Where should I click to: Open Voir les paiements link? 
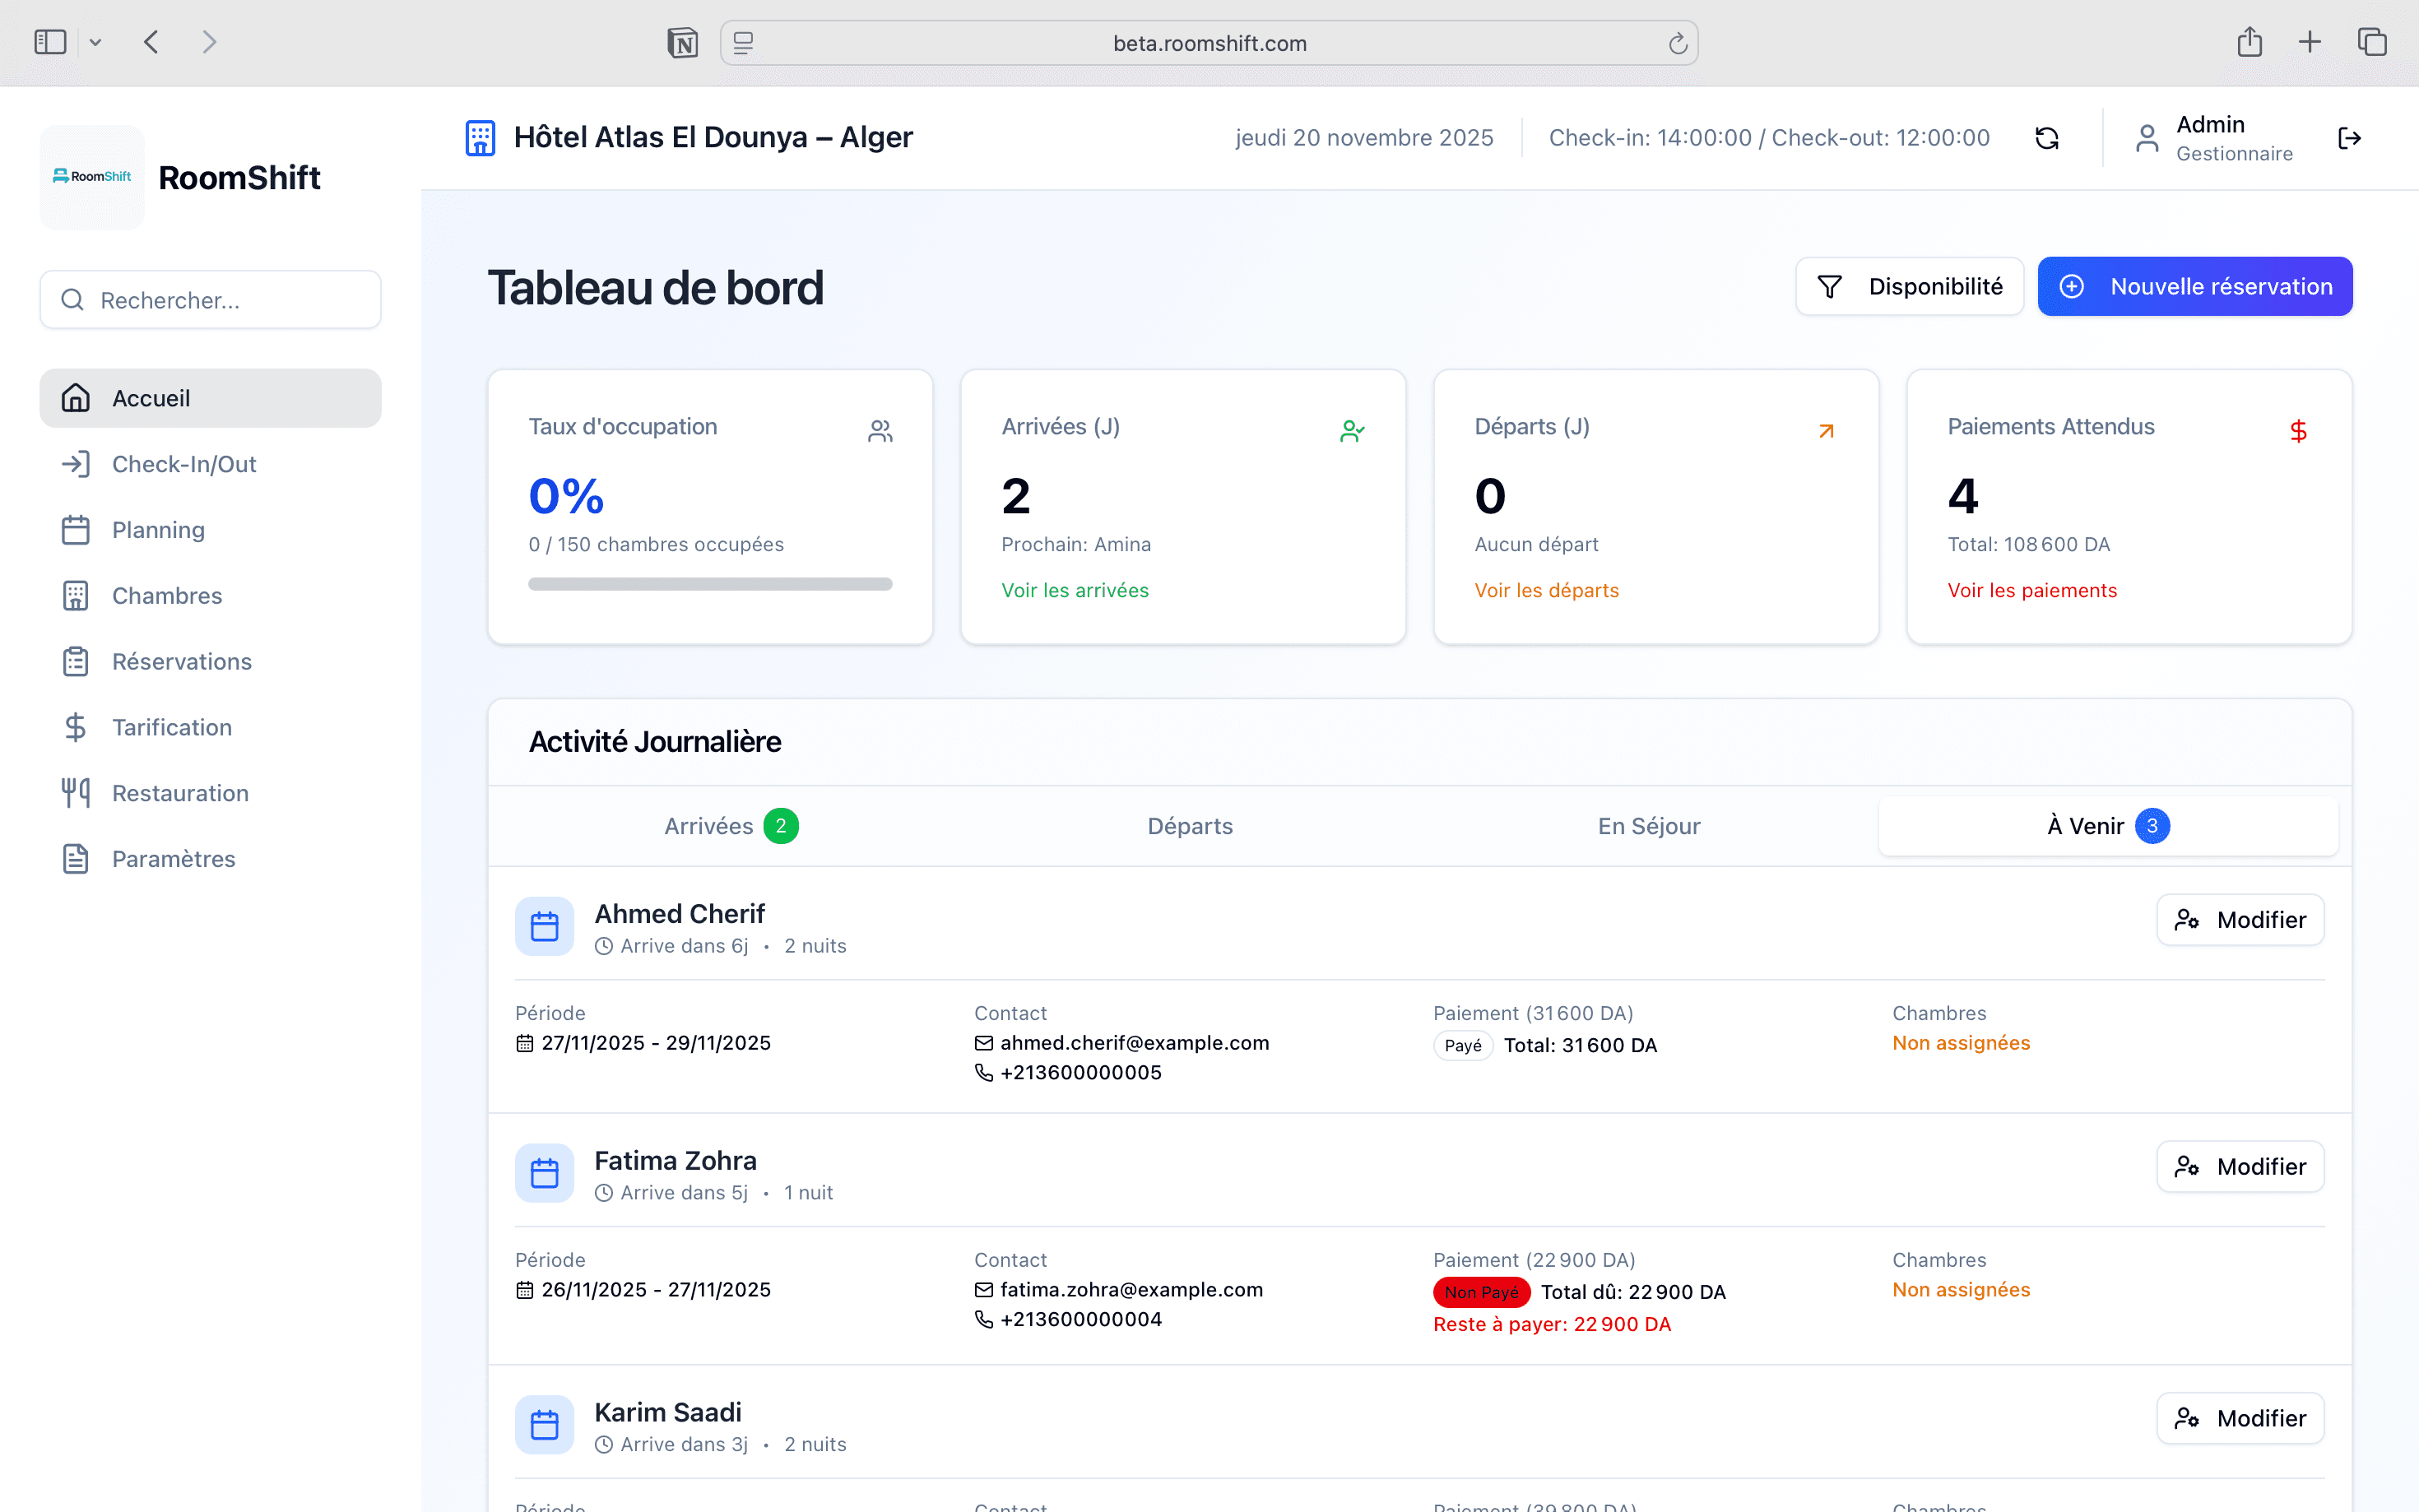point(2032,590)
